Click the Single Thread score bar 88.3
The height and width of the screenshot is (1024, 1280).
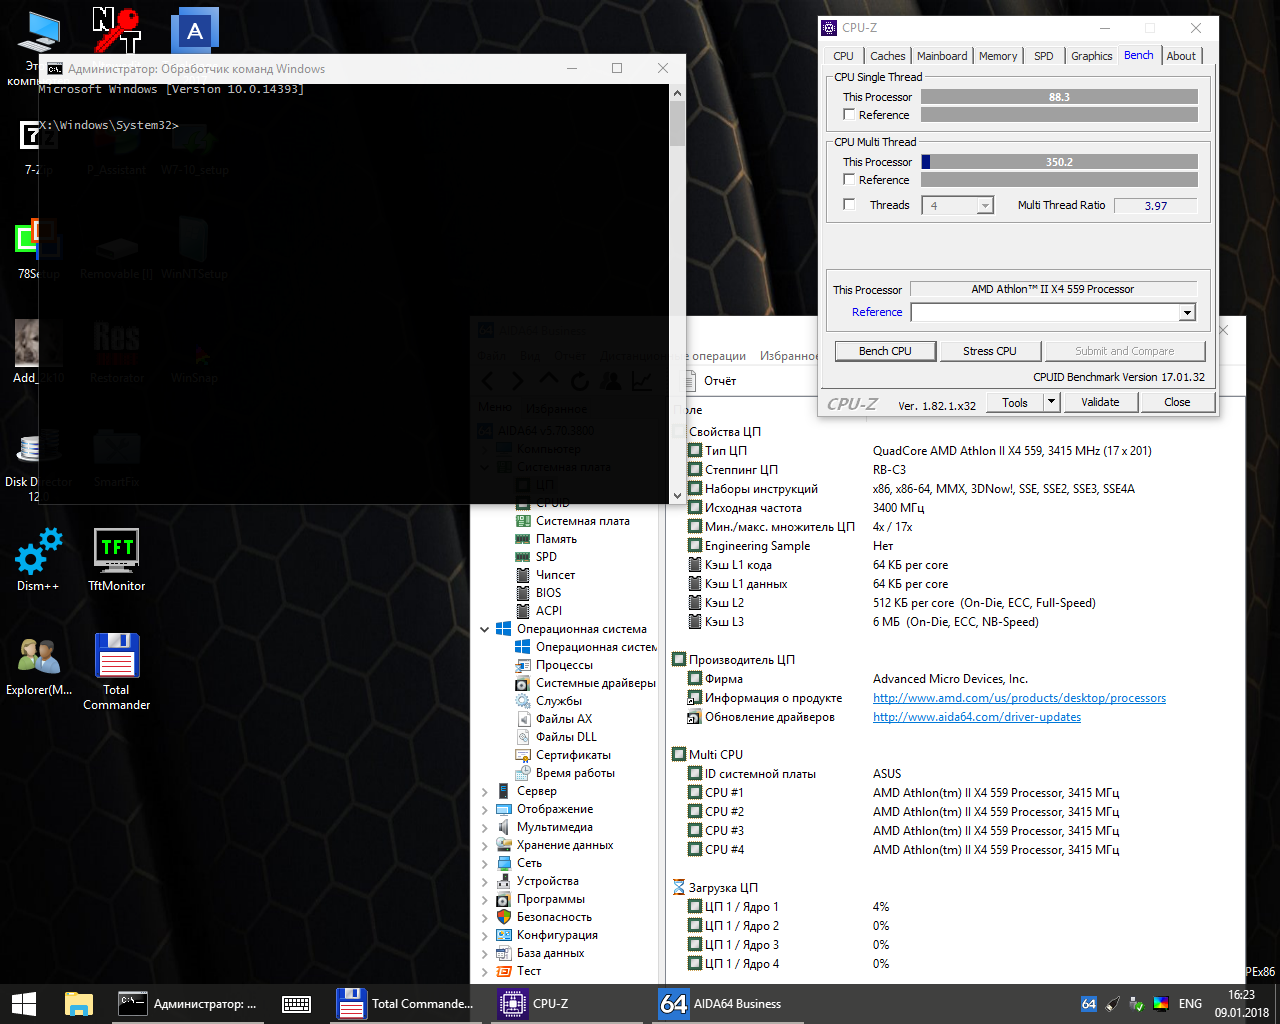coord(1059,97)
